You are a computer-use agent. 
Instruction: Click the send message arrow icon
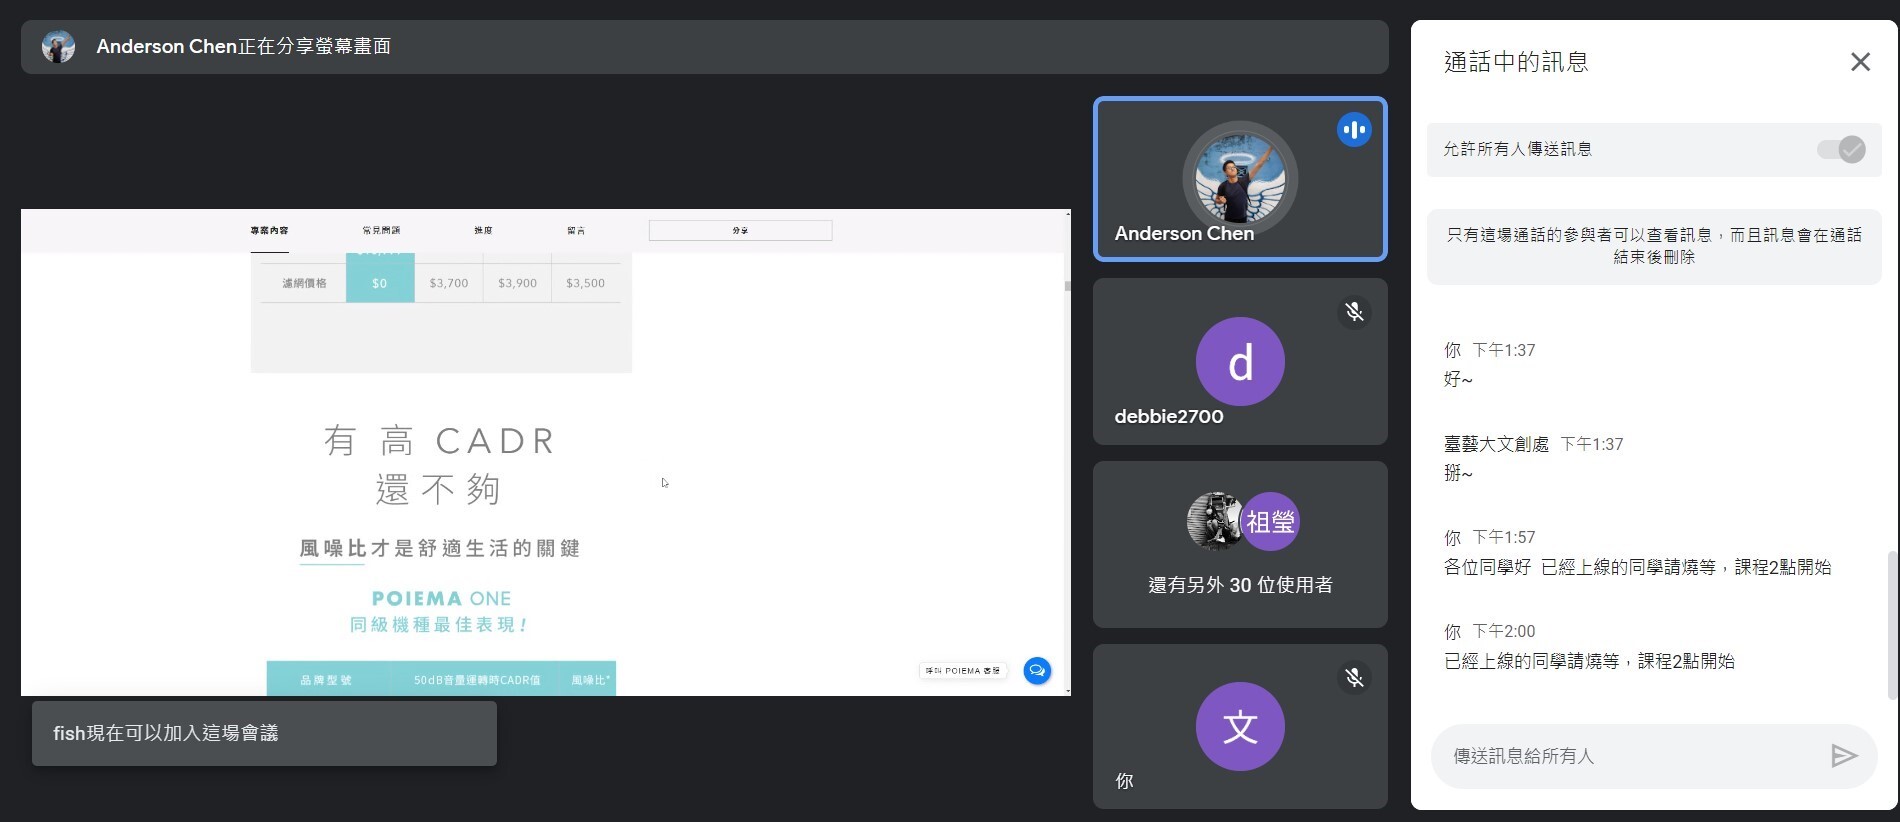pos(1843,756)
